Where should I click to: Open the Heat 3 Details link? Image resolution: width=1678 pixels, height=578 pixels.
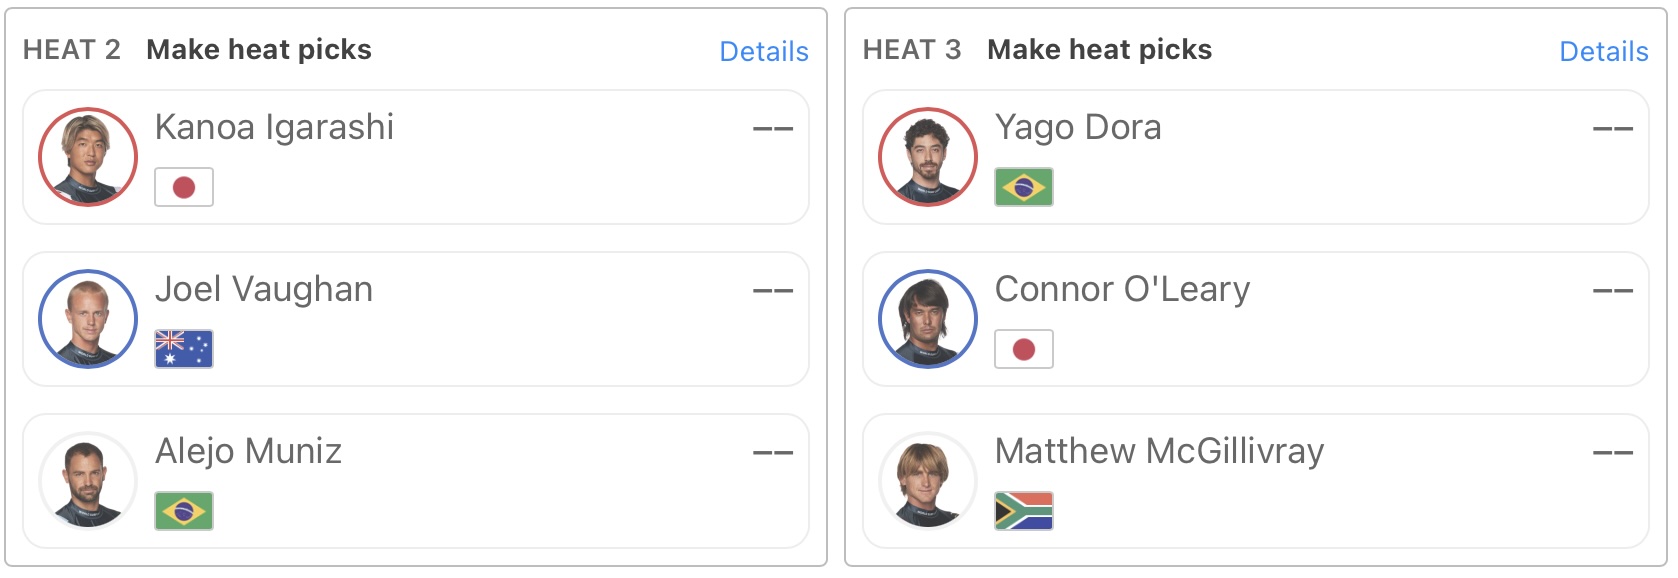coord(1604,51)
